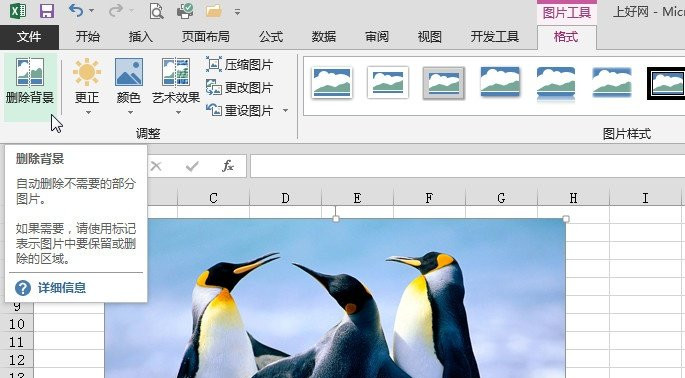The image size is (685, 378).
Task: Select column C header
Action: point(213,198)
